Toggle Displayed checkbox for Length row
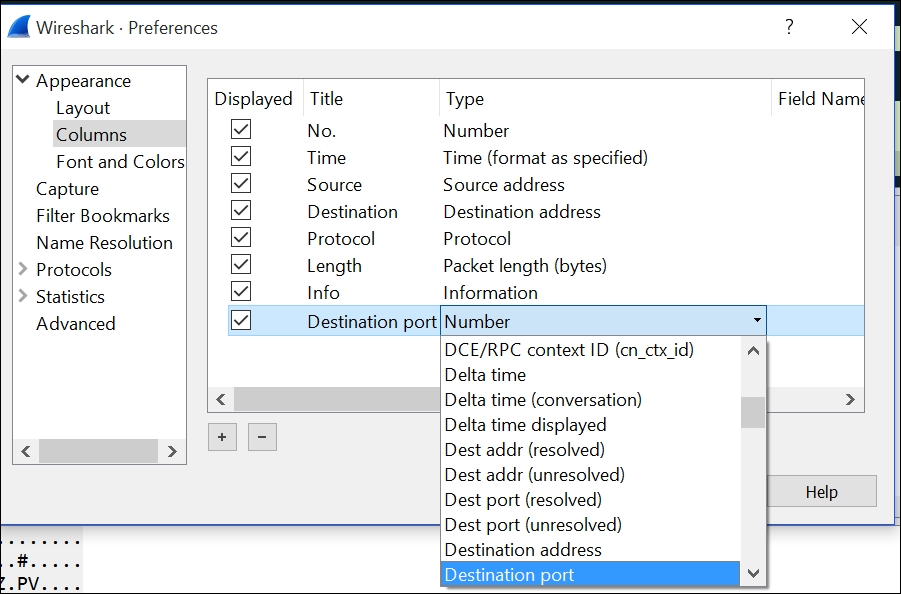This screenshot has width=901, height=594. [x=241, y=264]
